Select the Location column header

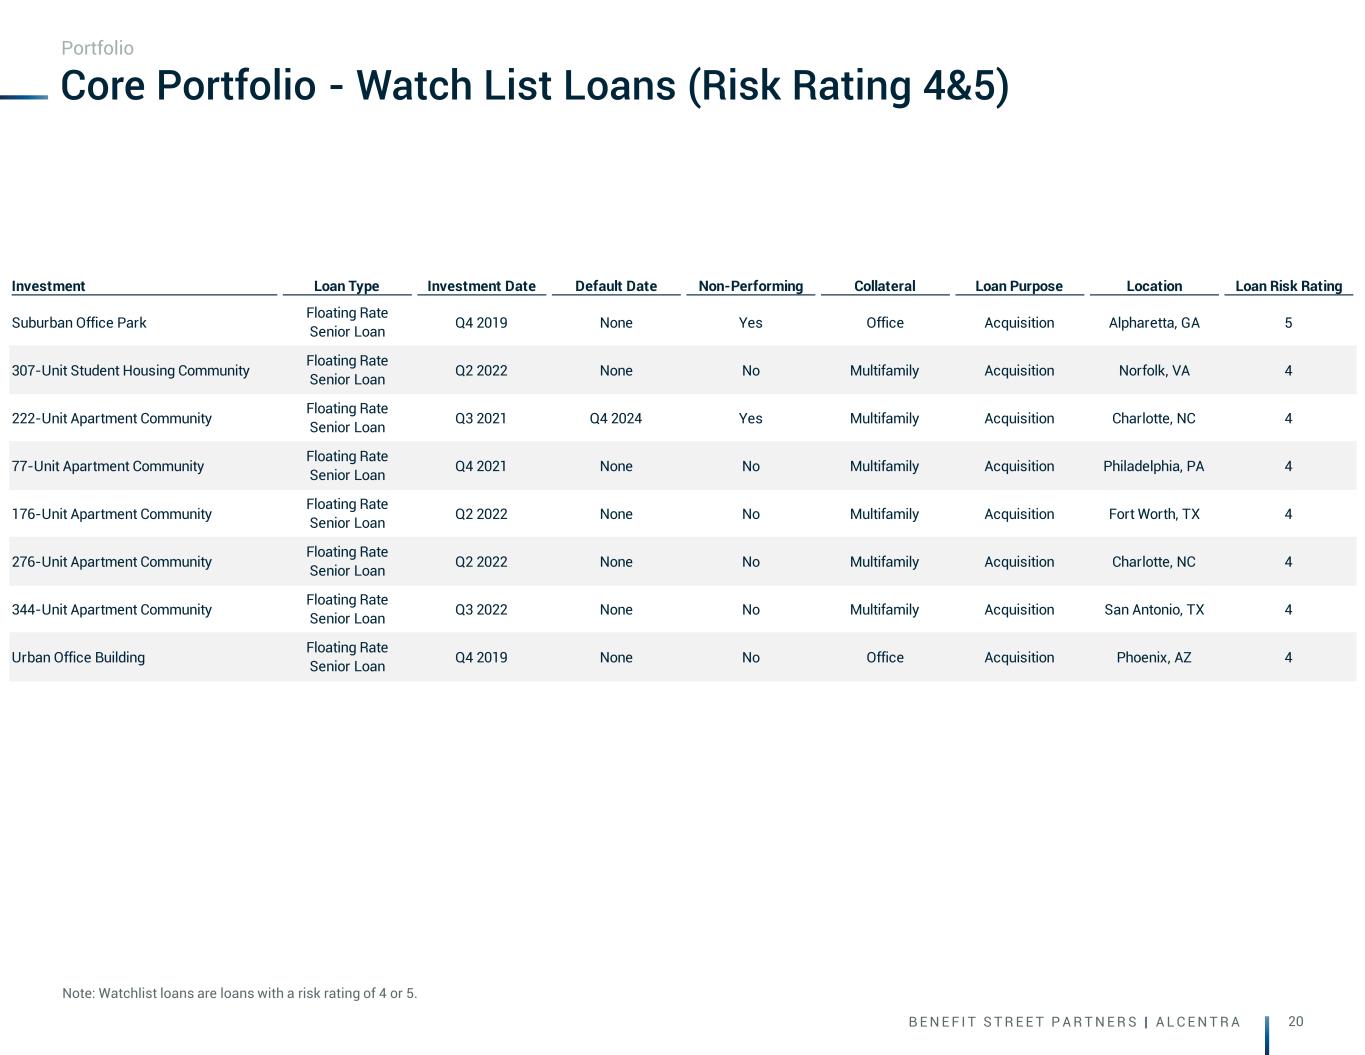tap(1154, 286)
